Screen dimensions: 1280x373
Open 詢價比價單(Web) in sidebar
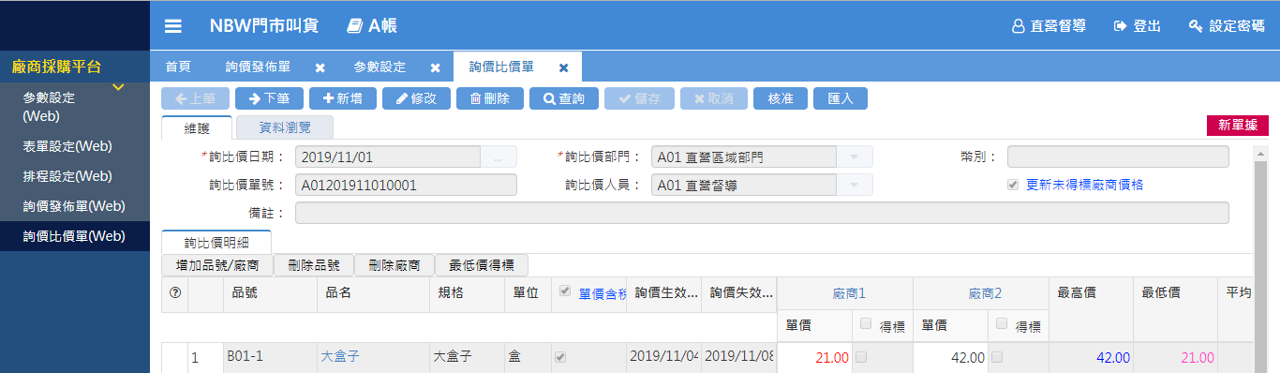(75, 236)
